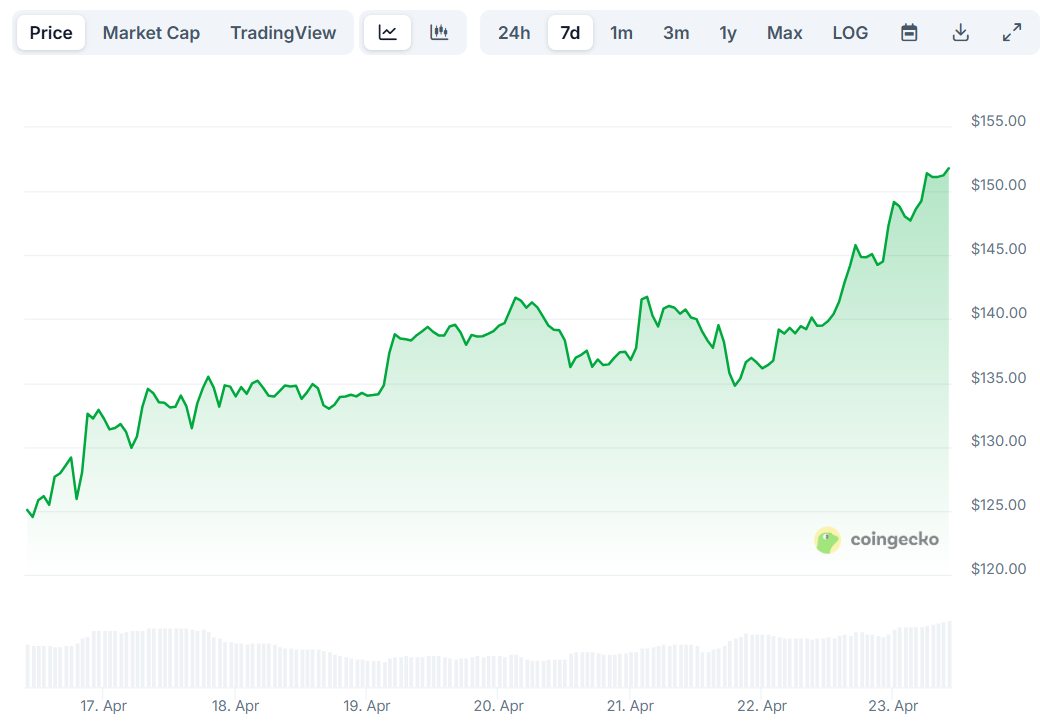Show the Max time range
1040x722 pixels.
point(784,33)
